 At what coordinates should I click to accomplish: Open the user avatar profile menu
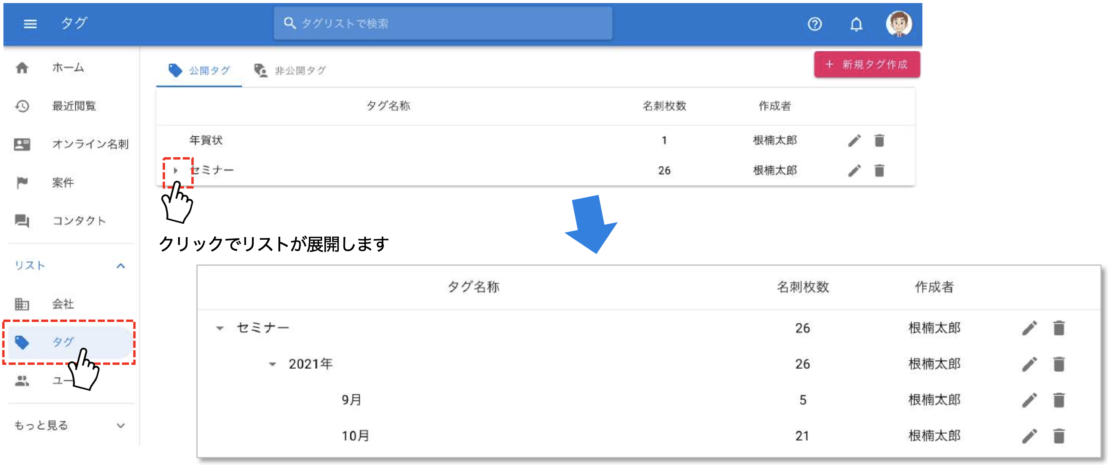899,24
